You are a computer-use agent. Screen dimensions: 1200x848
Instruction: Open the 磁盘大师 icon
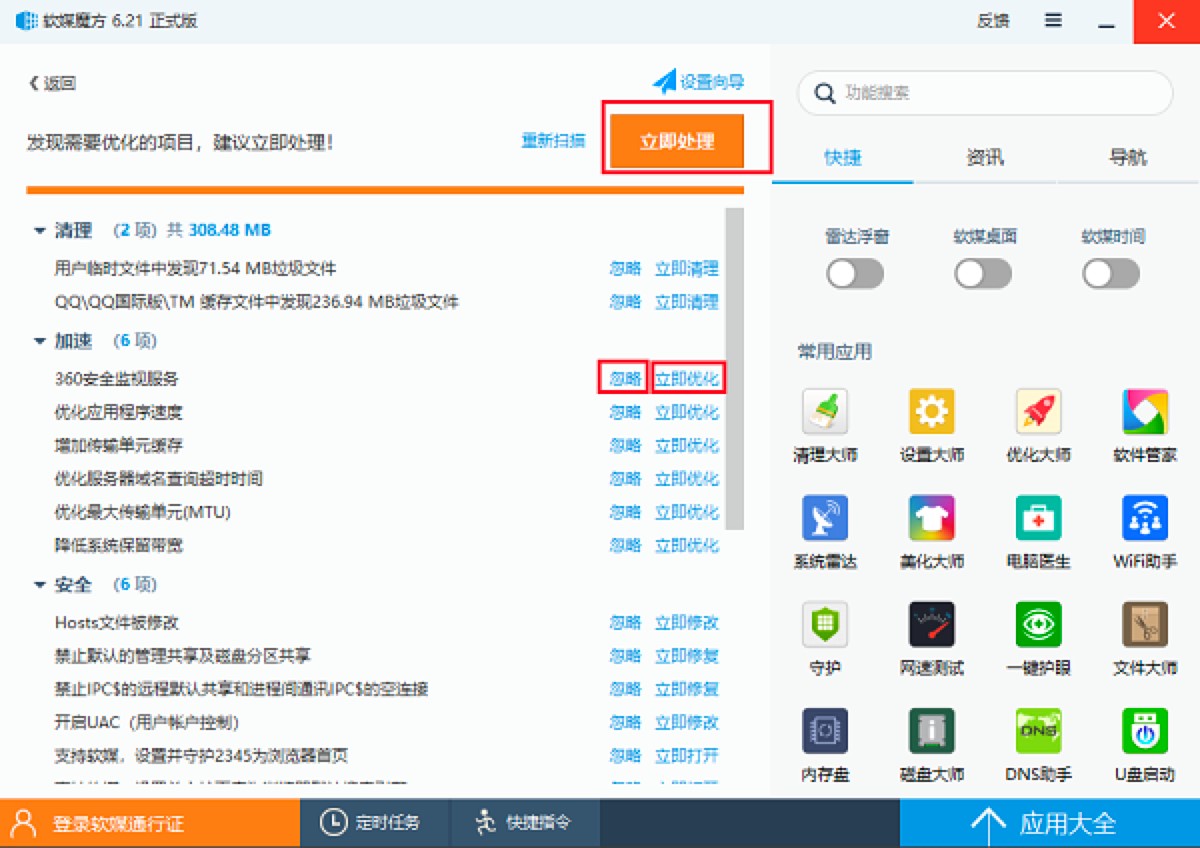(932, 731)
